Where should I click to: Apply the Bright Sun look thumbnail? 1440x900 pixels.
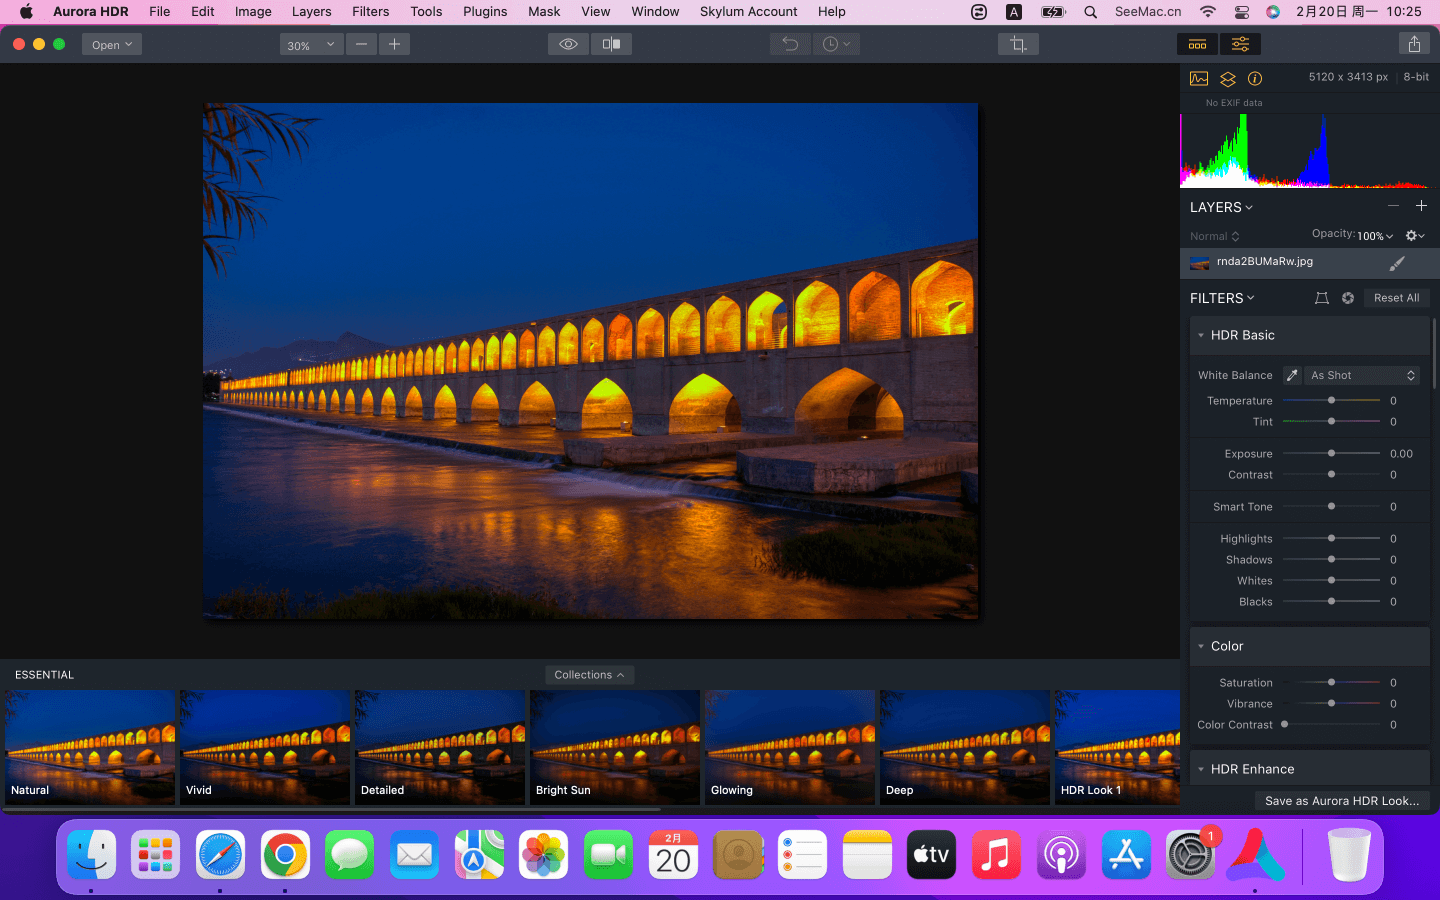[615, 746]
